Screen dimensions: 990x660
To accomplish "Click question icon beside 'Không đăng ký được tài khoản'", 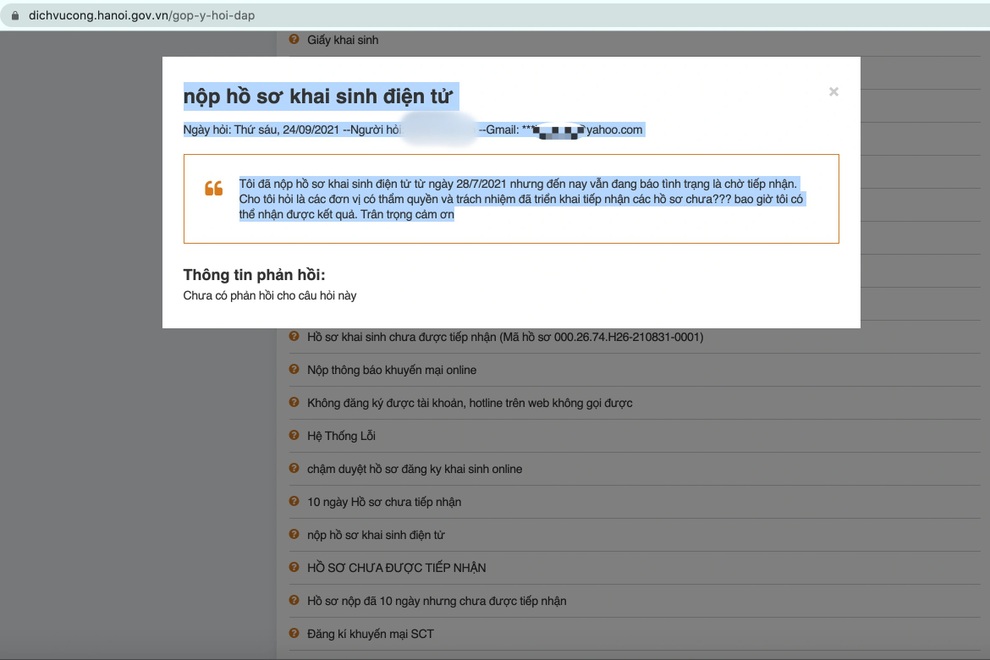I will coord(294,402).
